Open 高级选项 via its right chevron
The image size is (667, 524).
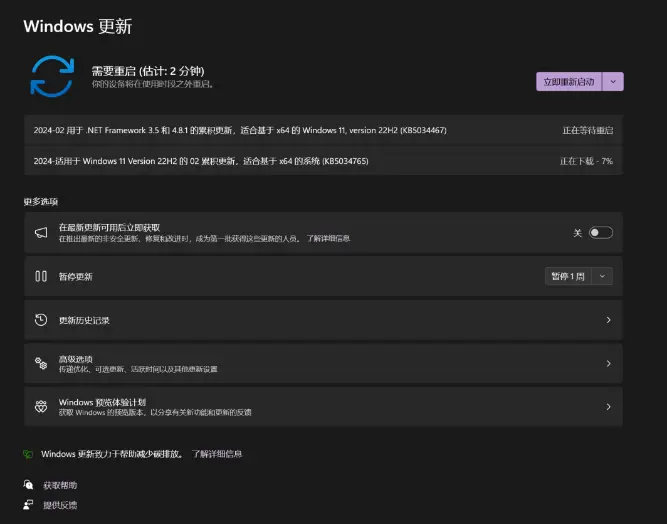[608, 363]
